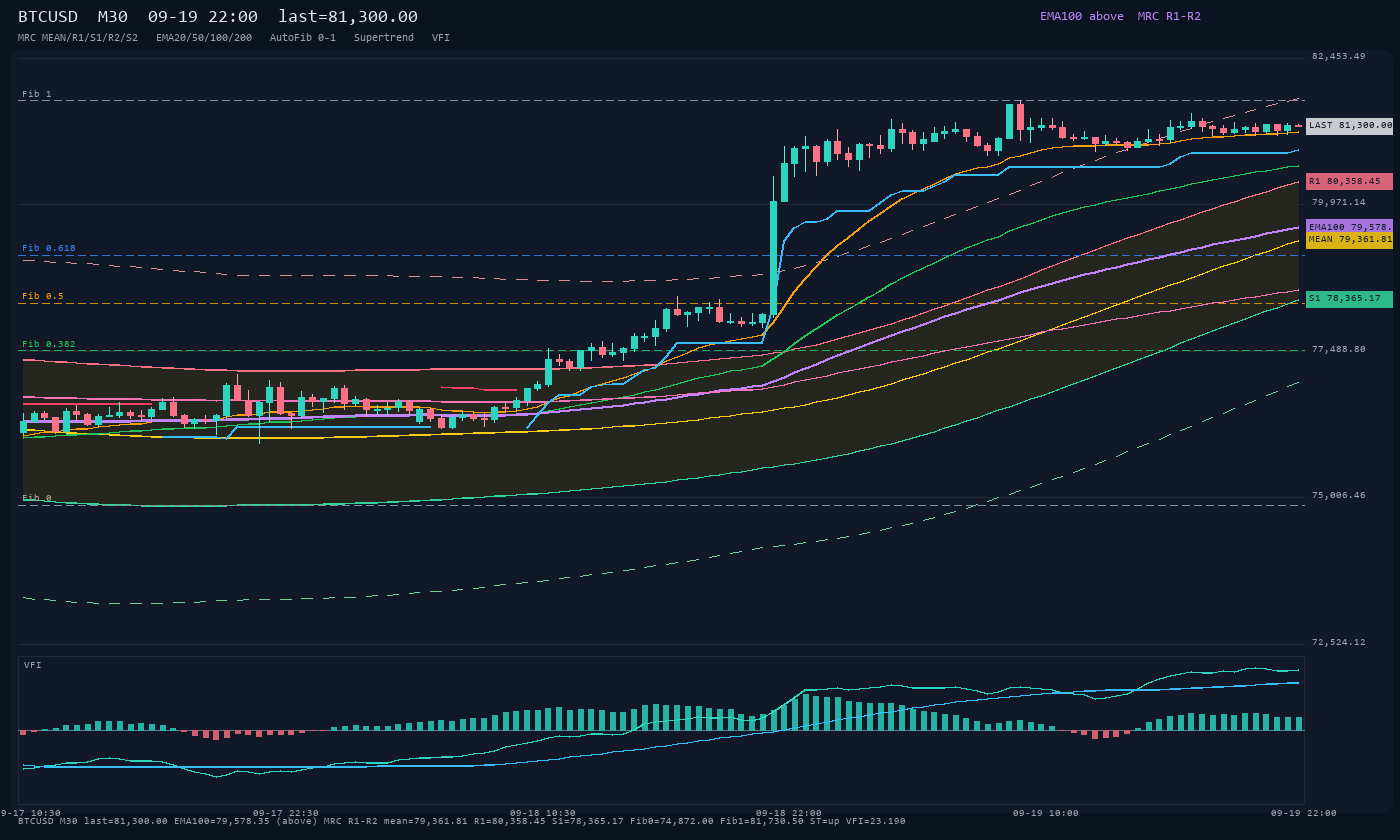The image size is (1400, 840).
Task: Click the 79,971.14 price axis label
Action: (x=1339, y=202)
